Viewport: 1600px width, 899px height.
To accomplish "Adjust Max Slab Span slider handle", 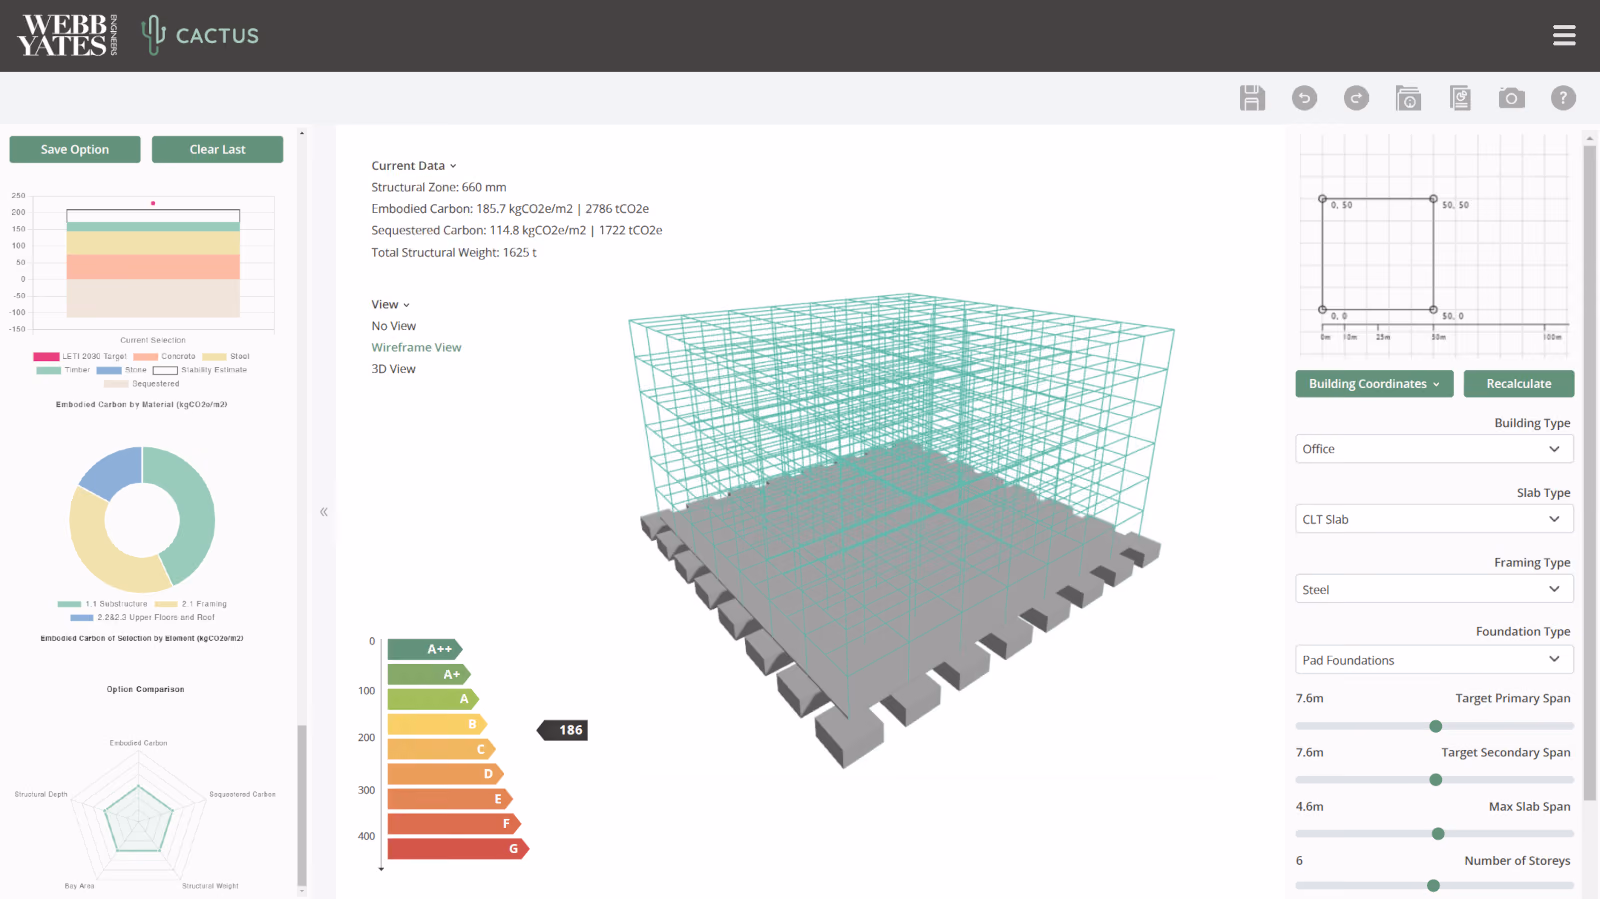I will [x=1438, y=834].
